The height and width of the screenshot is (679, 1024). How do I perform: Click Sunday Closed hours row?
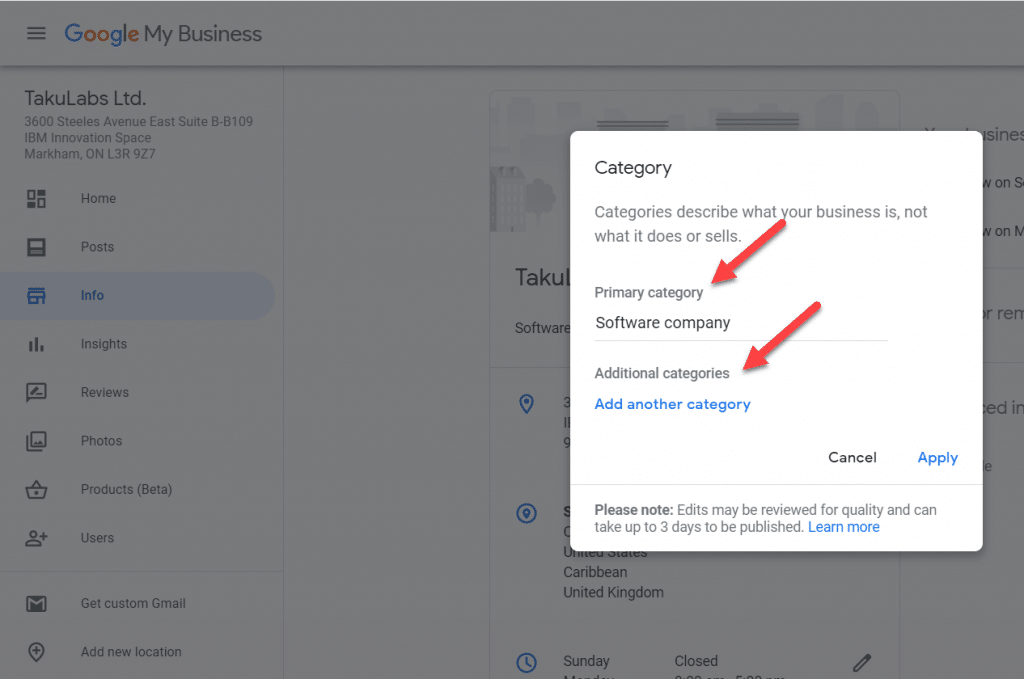click(641, 661)
